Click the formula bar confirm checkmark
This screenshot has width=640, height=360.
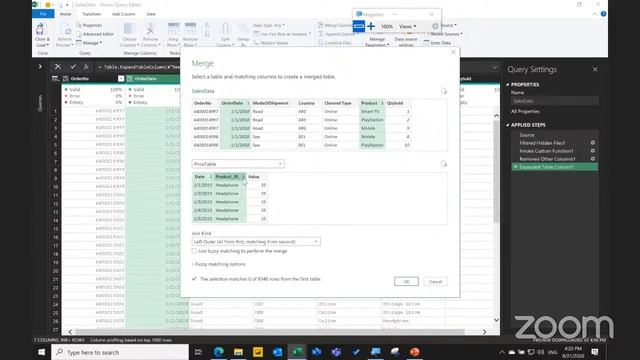pyautogui.click(x=73, y=67)
